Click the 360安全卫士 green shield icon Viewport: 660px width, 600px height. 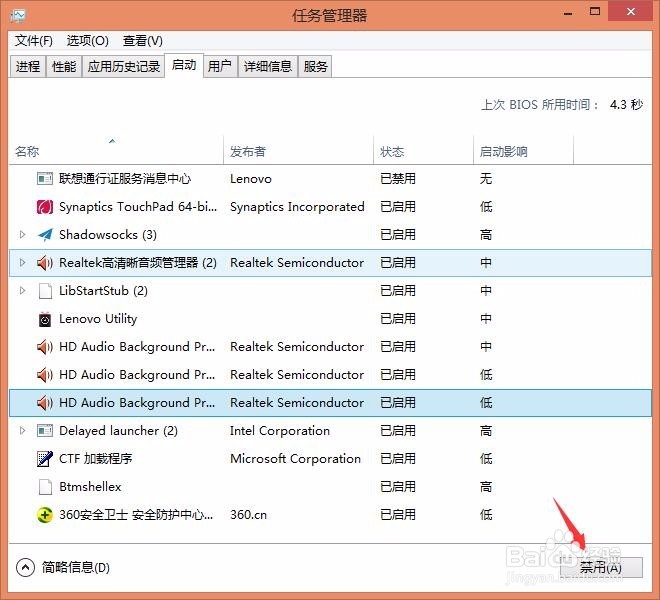point(45,515)
